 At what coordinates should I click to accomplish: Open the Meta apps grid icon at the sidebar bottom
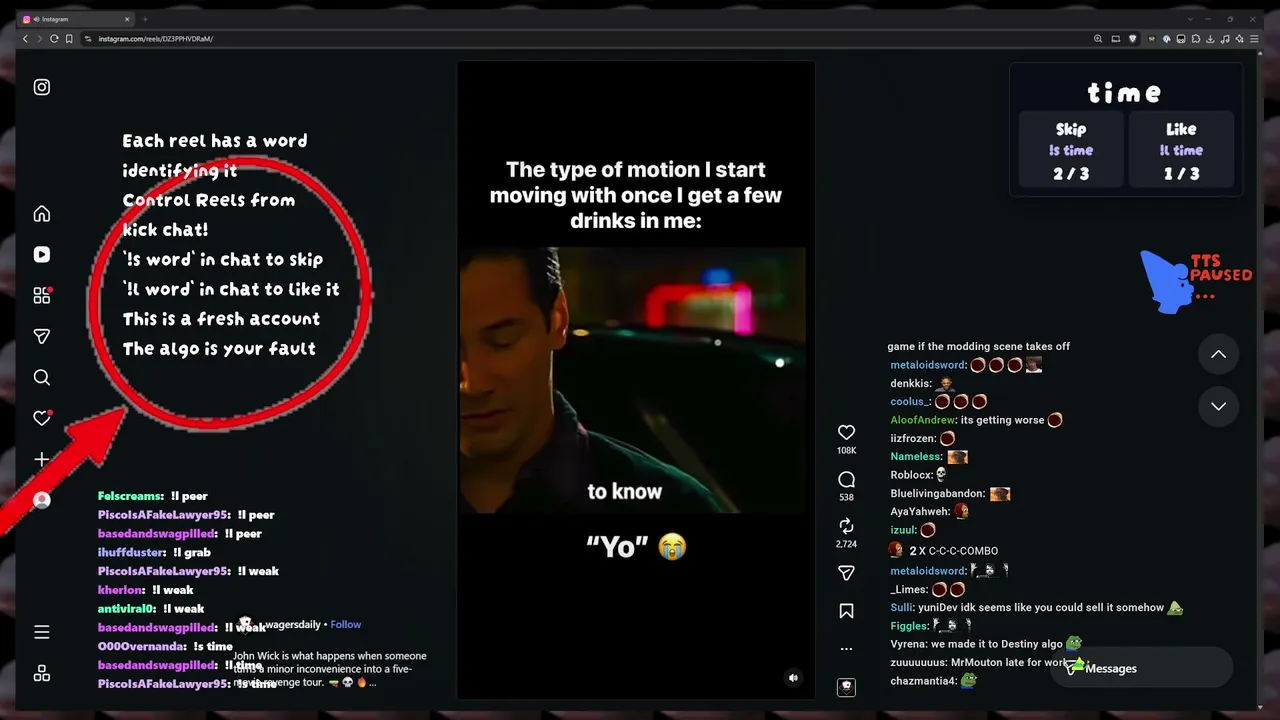pos(42,673)
